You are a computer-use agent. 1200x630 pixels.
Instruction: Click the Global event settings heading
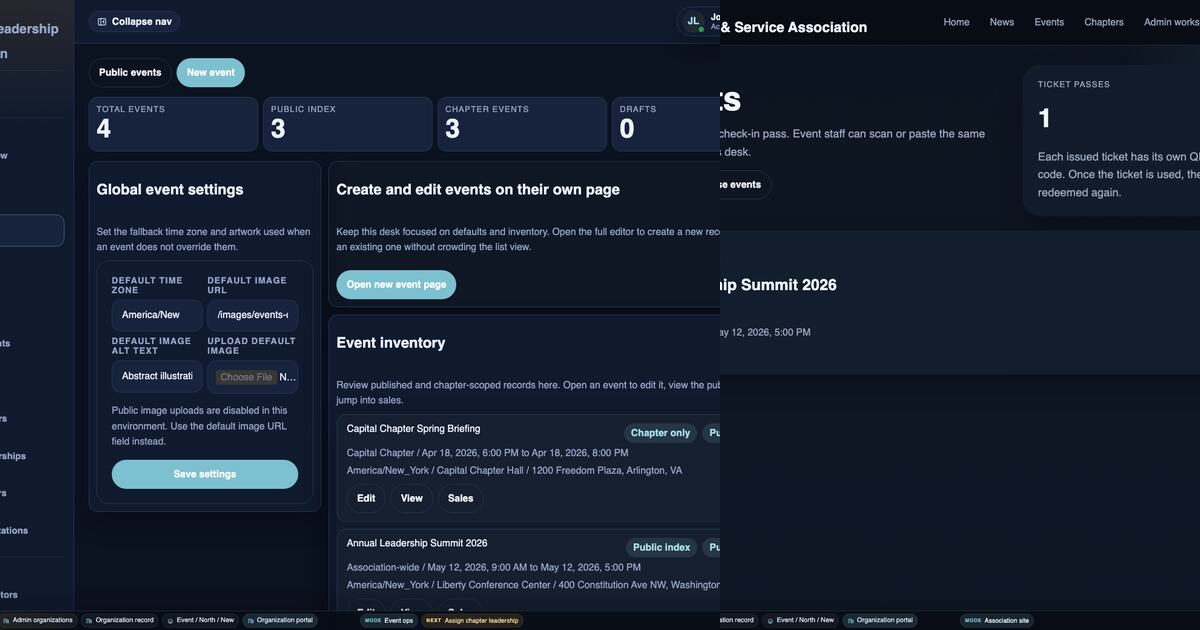170,189
